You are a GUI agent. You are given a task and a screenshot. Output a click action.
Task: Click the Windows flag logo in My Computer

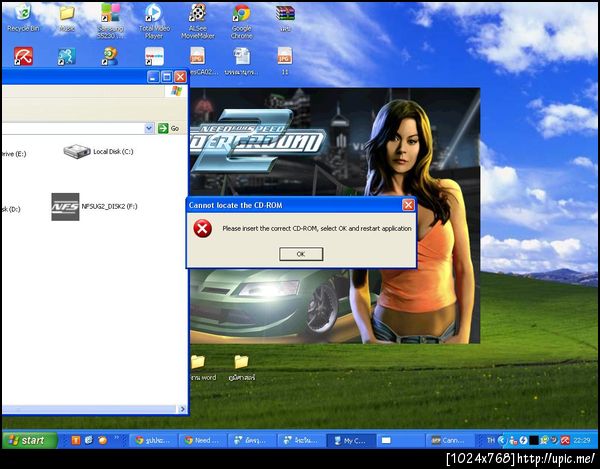coord(176,91)
